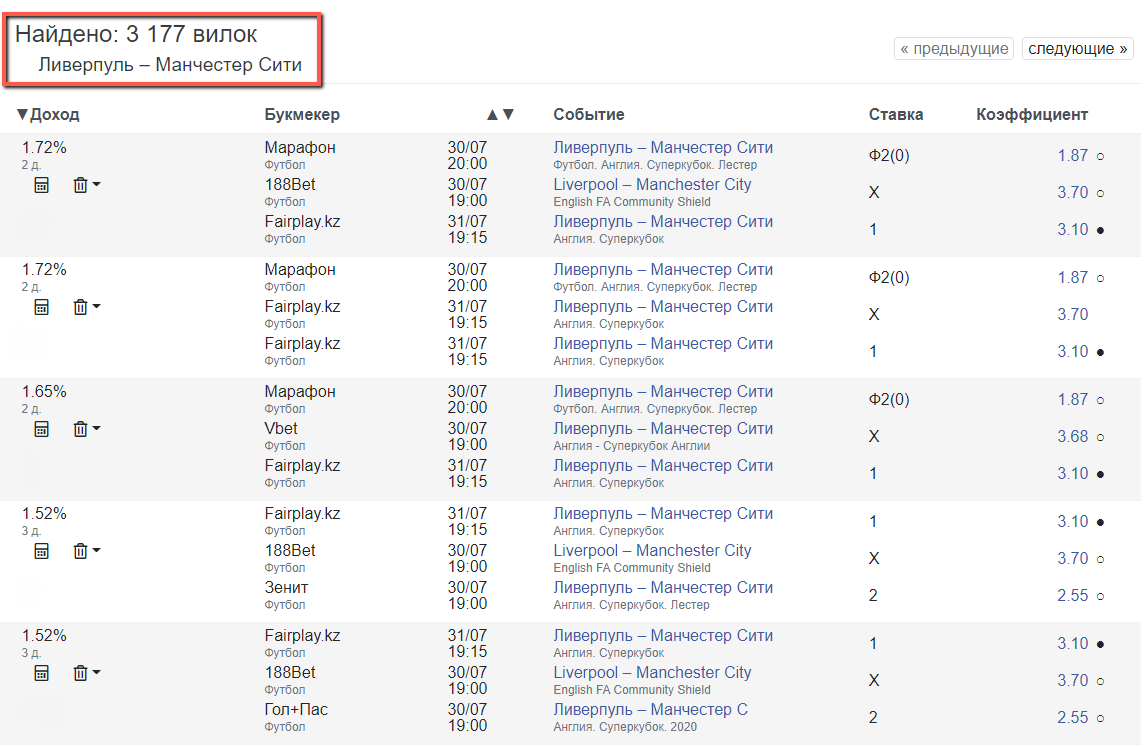Screen dimensions: 1144x747
Task: Sort by time ascending with the up arrow
Action: [x=492, y=115]
